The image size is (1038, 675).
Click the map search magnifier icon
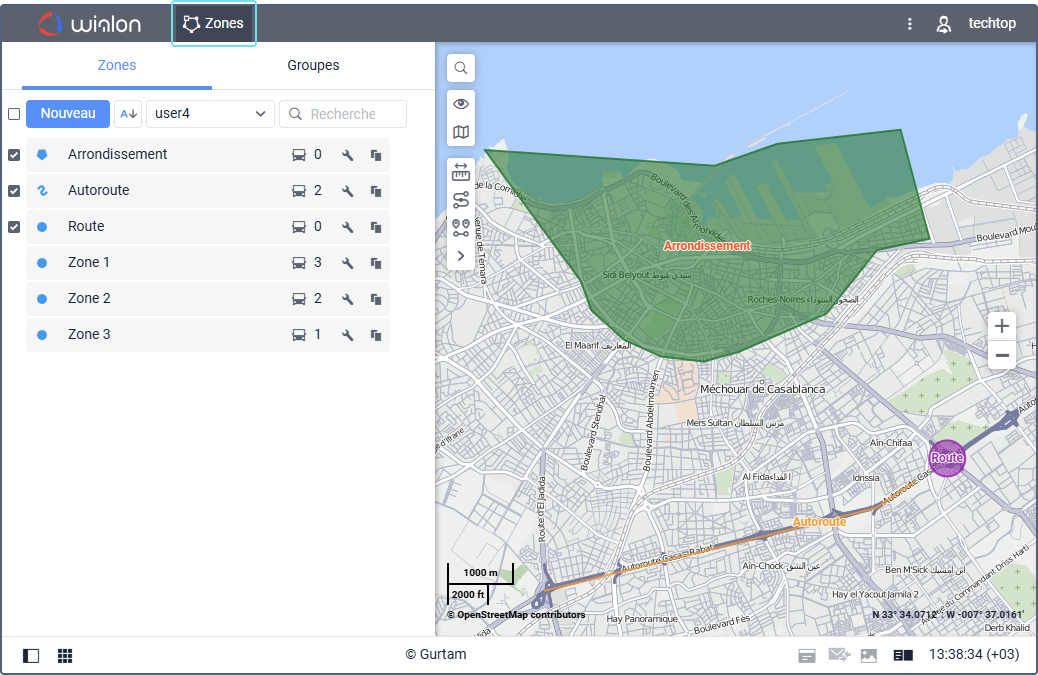pyautogui.click(x=461, y=68)
